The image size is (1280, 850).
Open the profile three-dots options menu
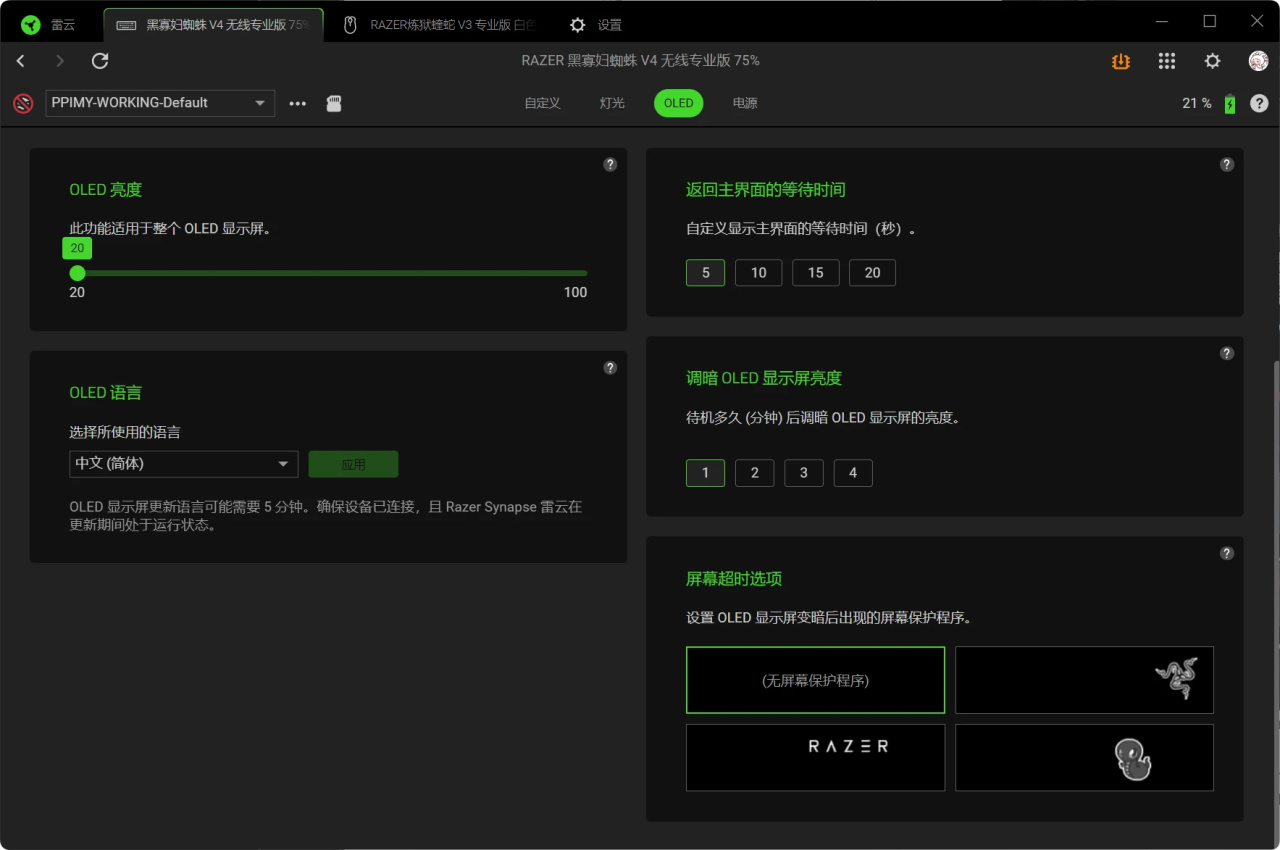298,103
